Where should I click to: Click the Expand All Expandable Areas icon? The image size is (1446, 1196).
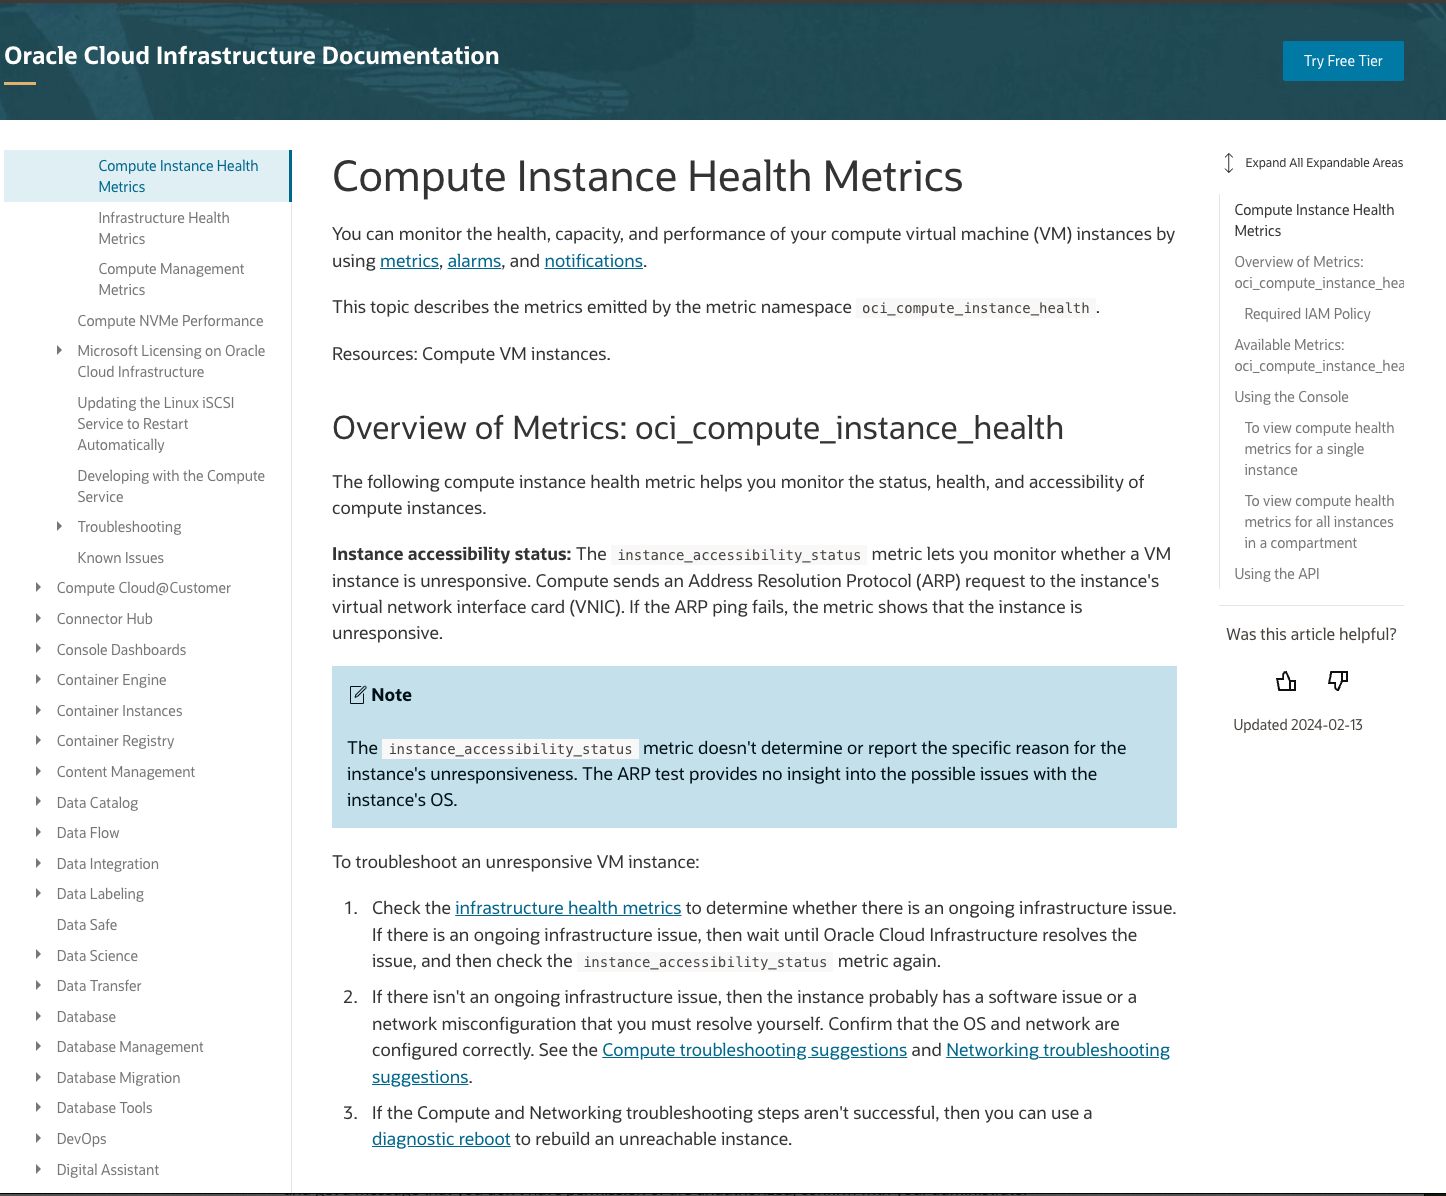[x=1229, y=162]
